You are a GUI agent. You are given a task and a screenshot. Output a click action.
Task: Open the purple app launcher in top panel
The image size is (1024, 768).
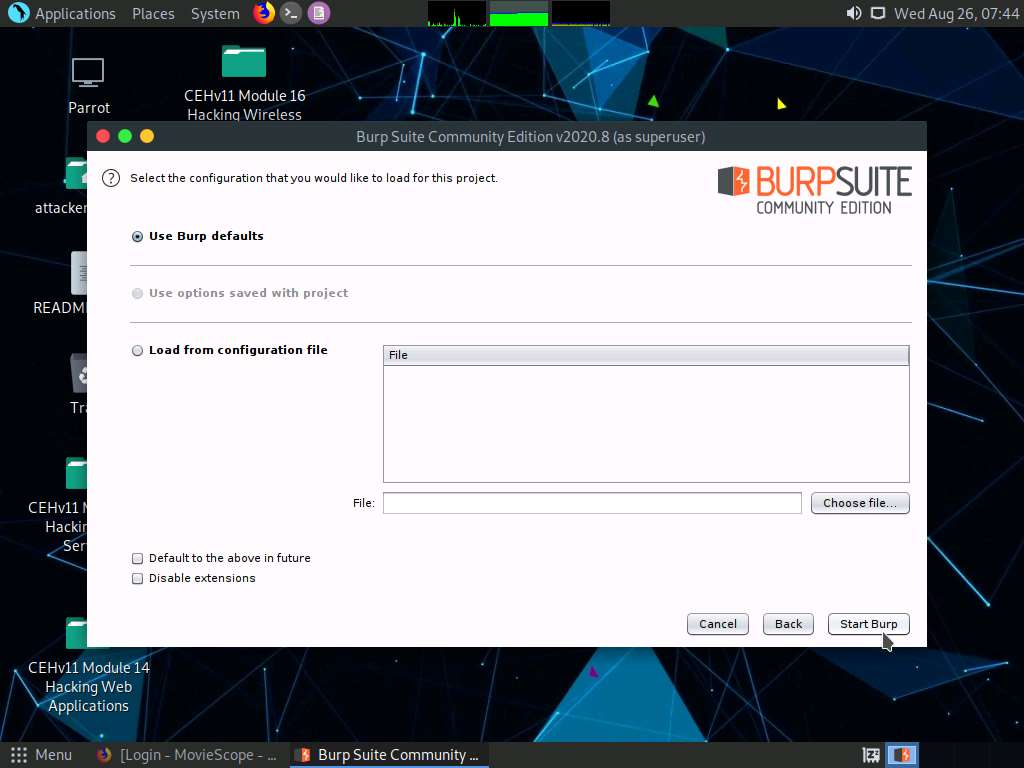click(x=317, y=13)
